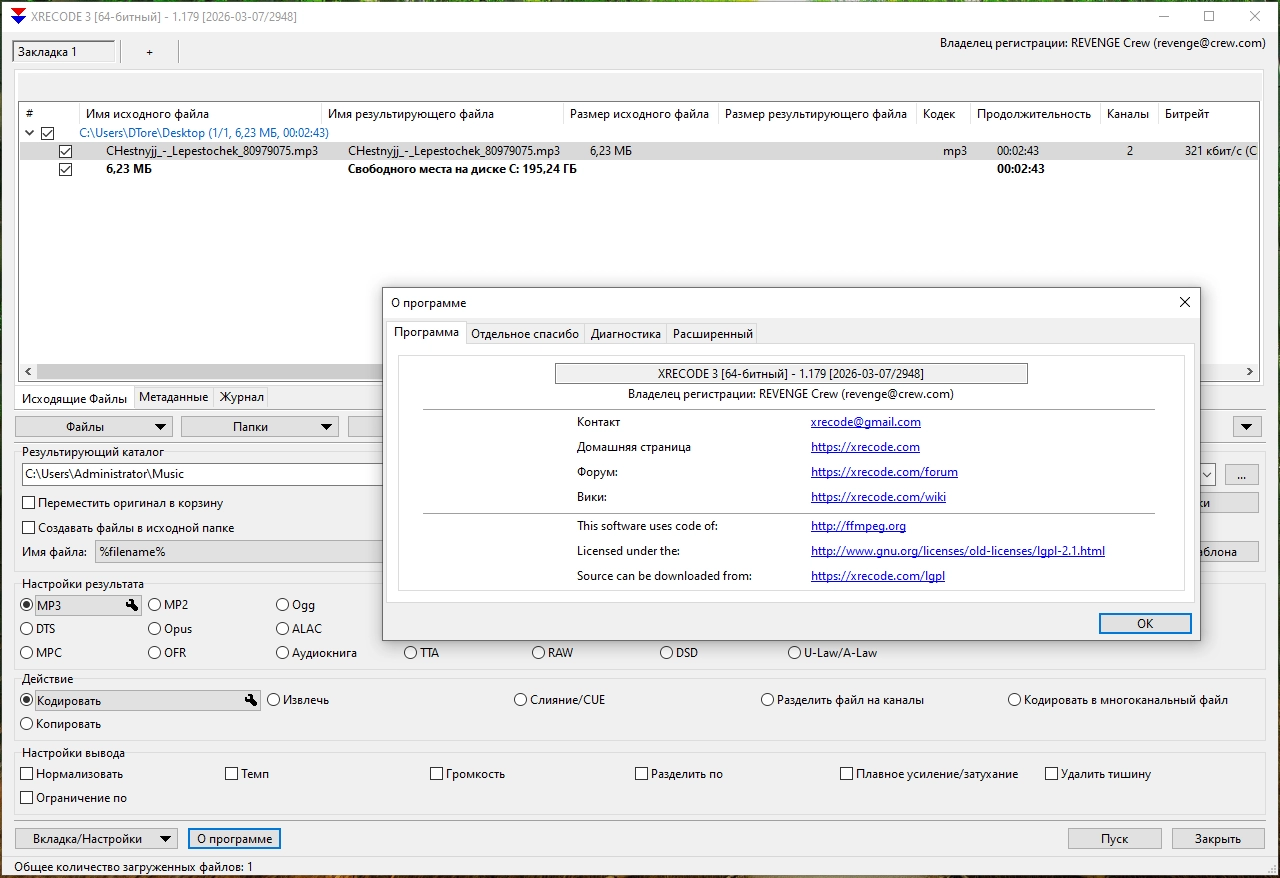Enable the Разделить по option
The height and width of the screenshot is (878, 1280).
click(x=642, y=774)
